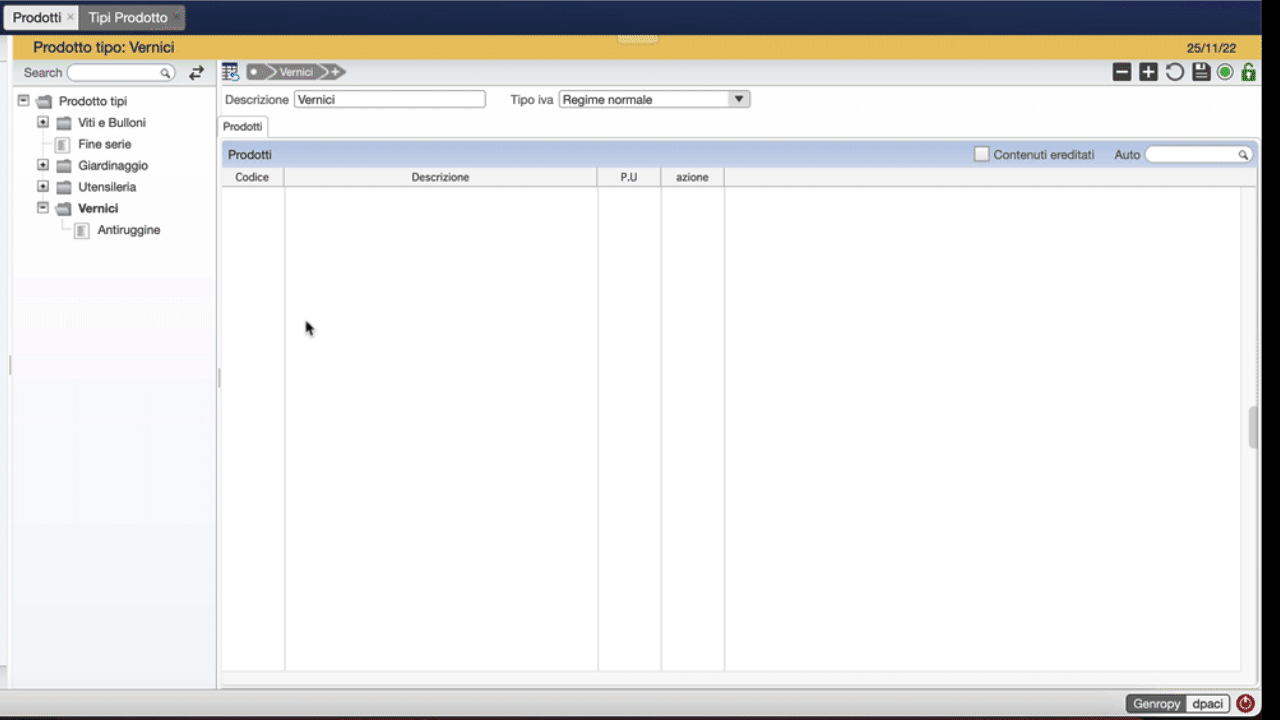Click the dpaci user button
This screenshot has height=720, width=1280.
pos(1208,704)
